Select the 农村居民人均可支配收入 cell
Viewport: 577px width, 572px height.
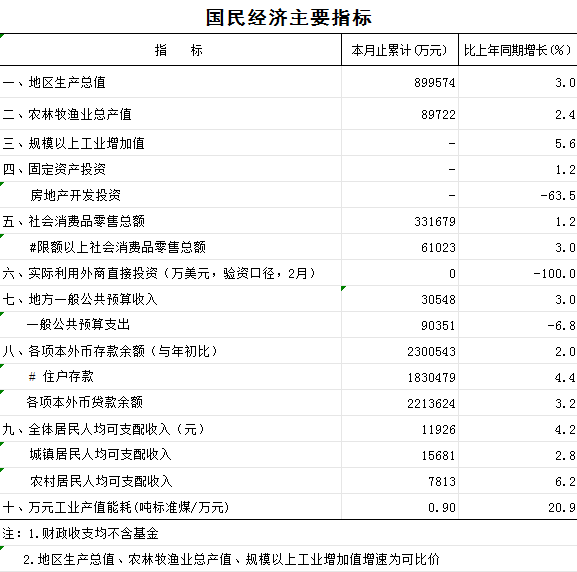click(x=170, y=481)
